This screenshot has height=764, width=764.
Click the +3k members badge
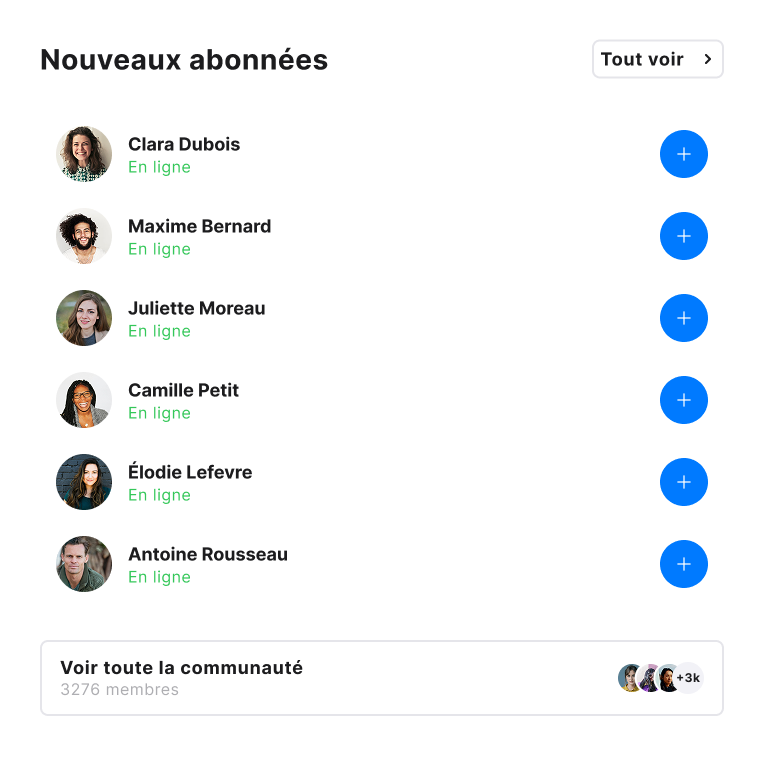tap(690, 678)
